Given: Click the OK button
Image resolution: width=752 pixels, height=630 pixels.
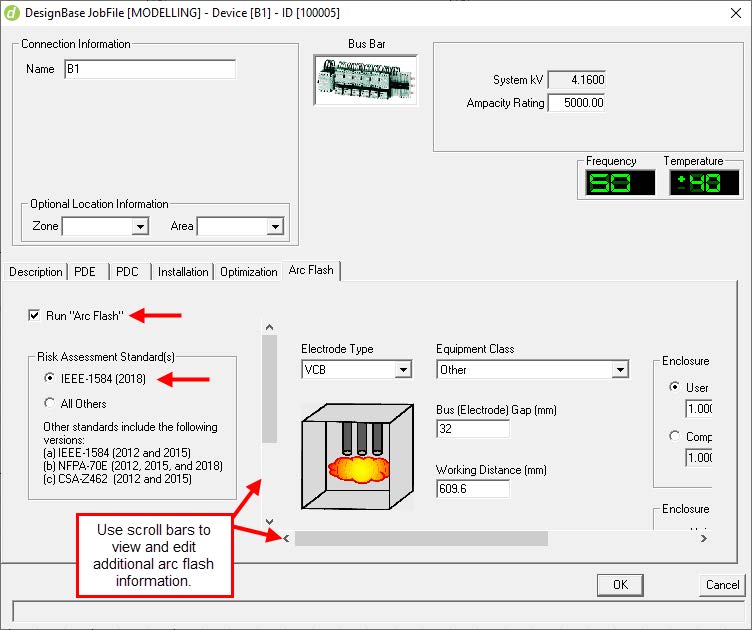Looking at the screenshot, I should tap(620, 585).
